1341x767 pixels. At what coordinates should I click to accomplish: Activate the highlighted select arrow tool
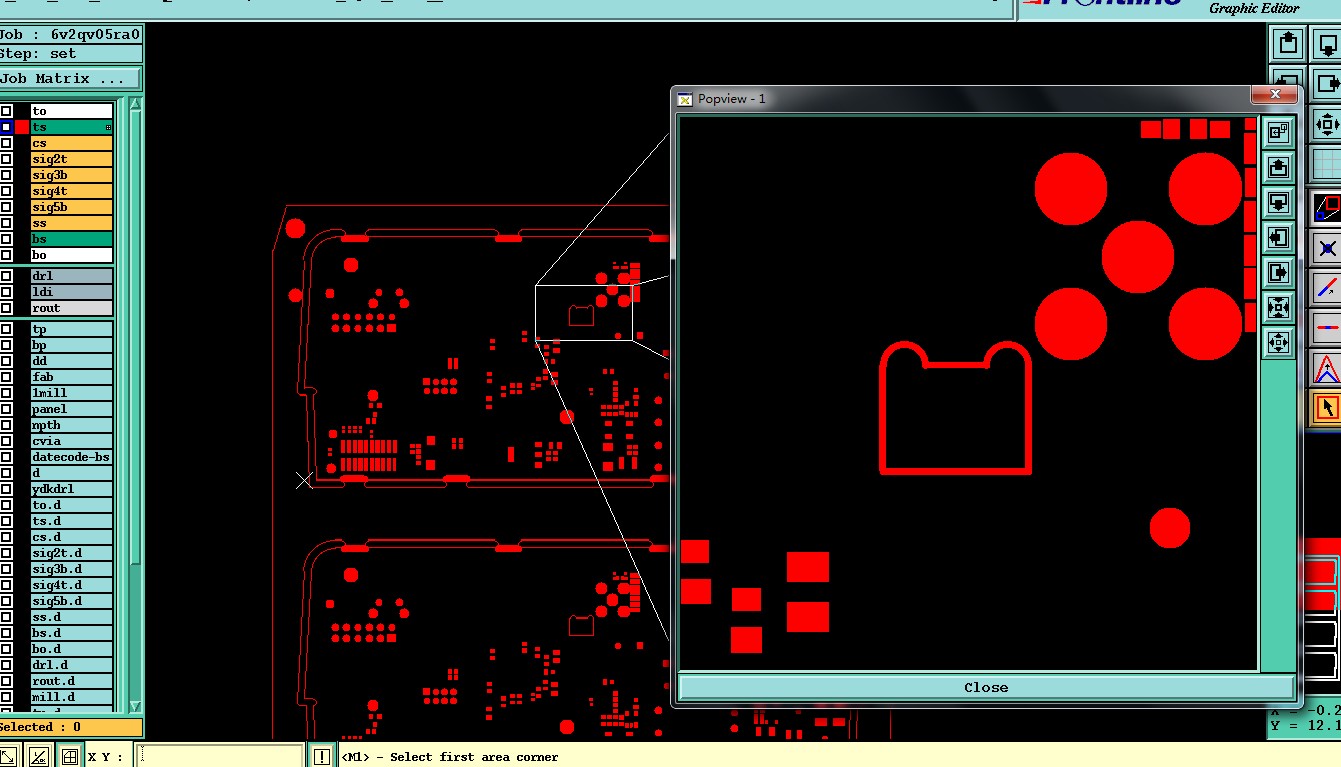click(1327, 407)
